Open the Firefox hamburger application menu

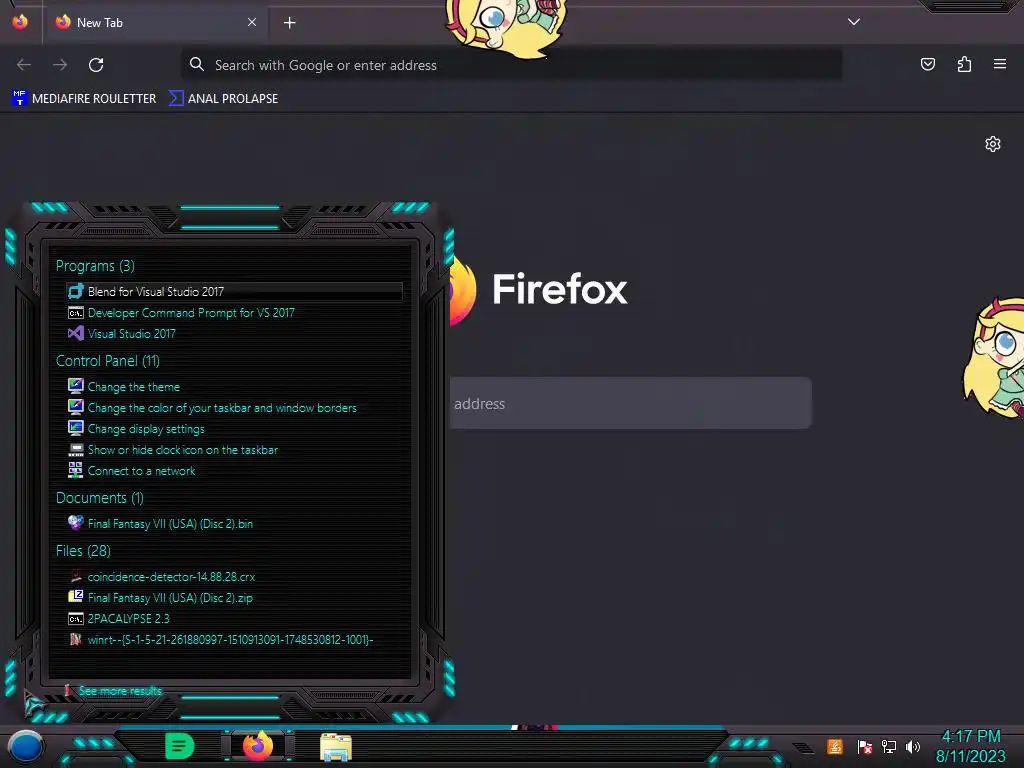[1000, 64]
